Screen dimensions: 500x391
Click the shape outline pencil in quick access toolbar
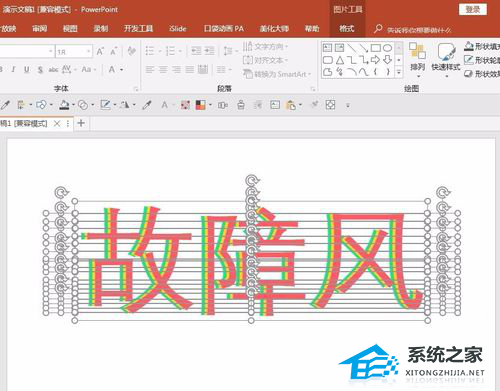coord(105,105)
